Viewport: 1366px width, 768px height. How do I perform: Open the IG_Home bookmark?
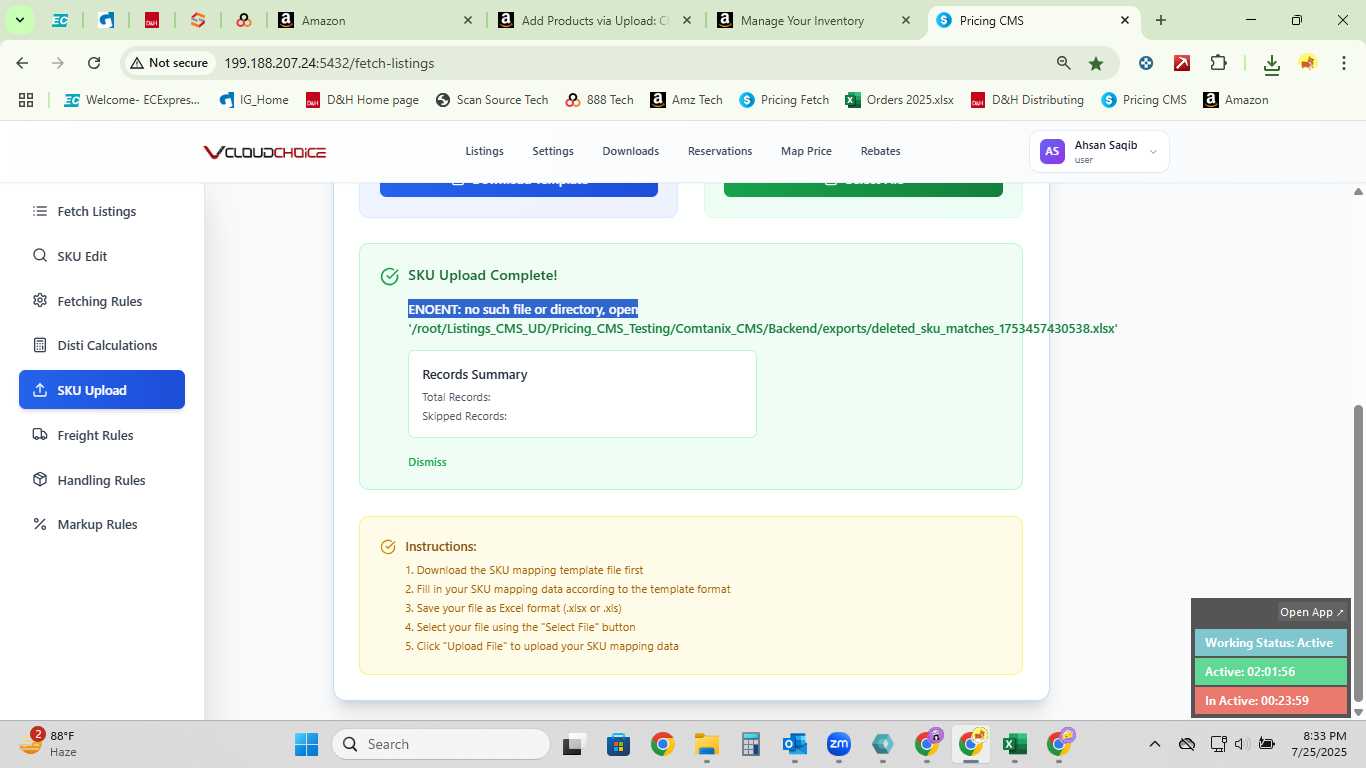click(x=254, y=100)
